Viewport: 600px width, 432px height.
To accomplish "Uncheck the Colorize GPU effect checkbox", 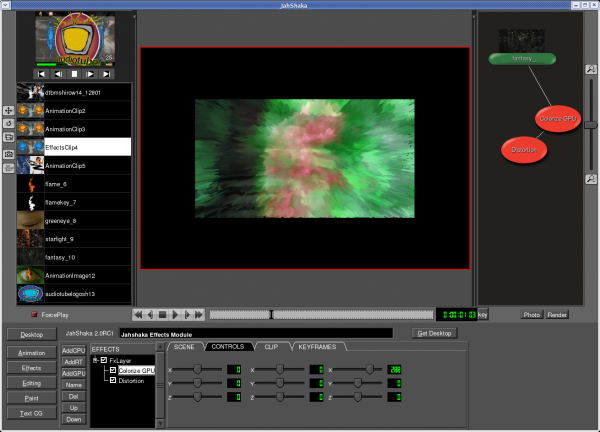I will click(x=113, y=370).
